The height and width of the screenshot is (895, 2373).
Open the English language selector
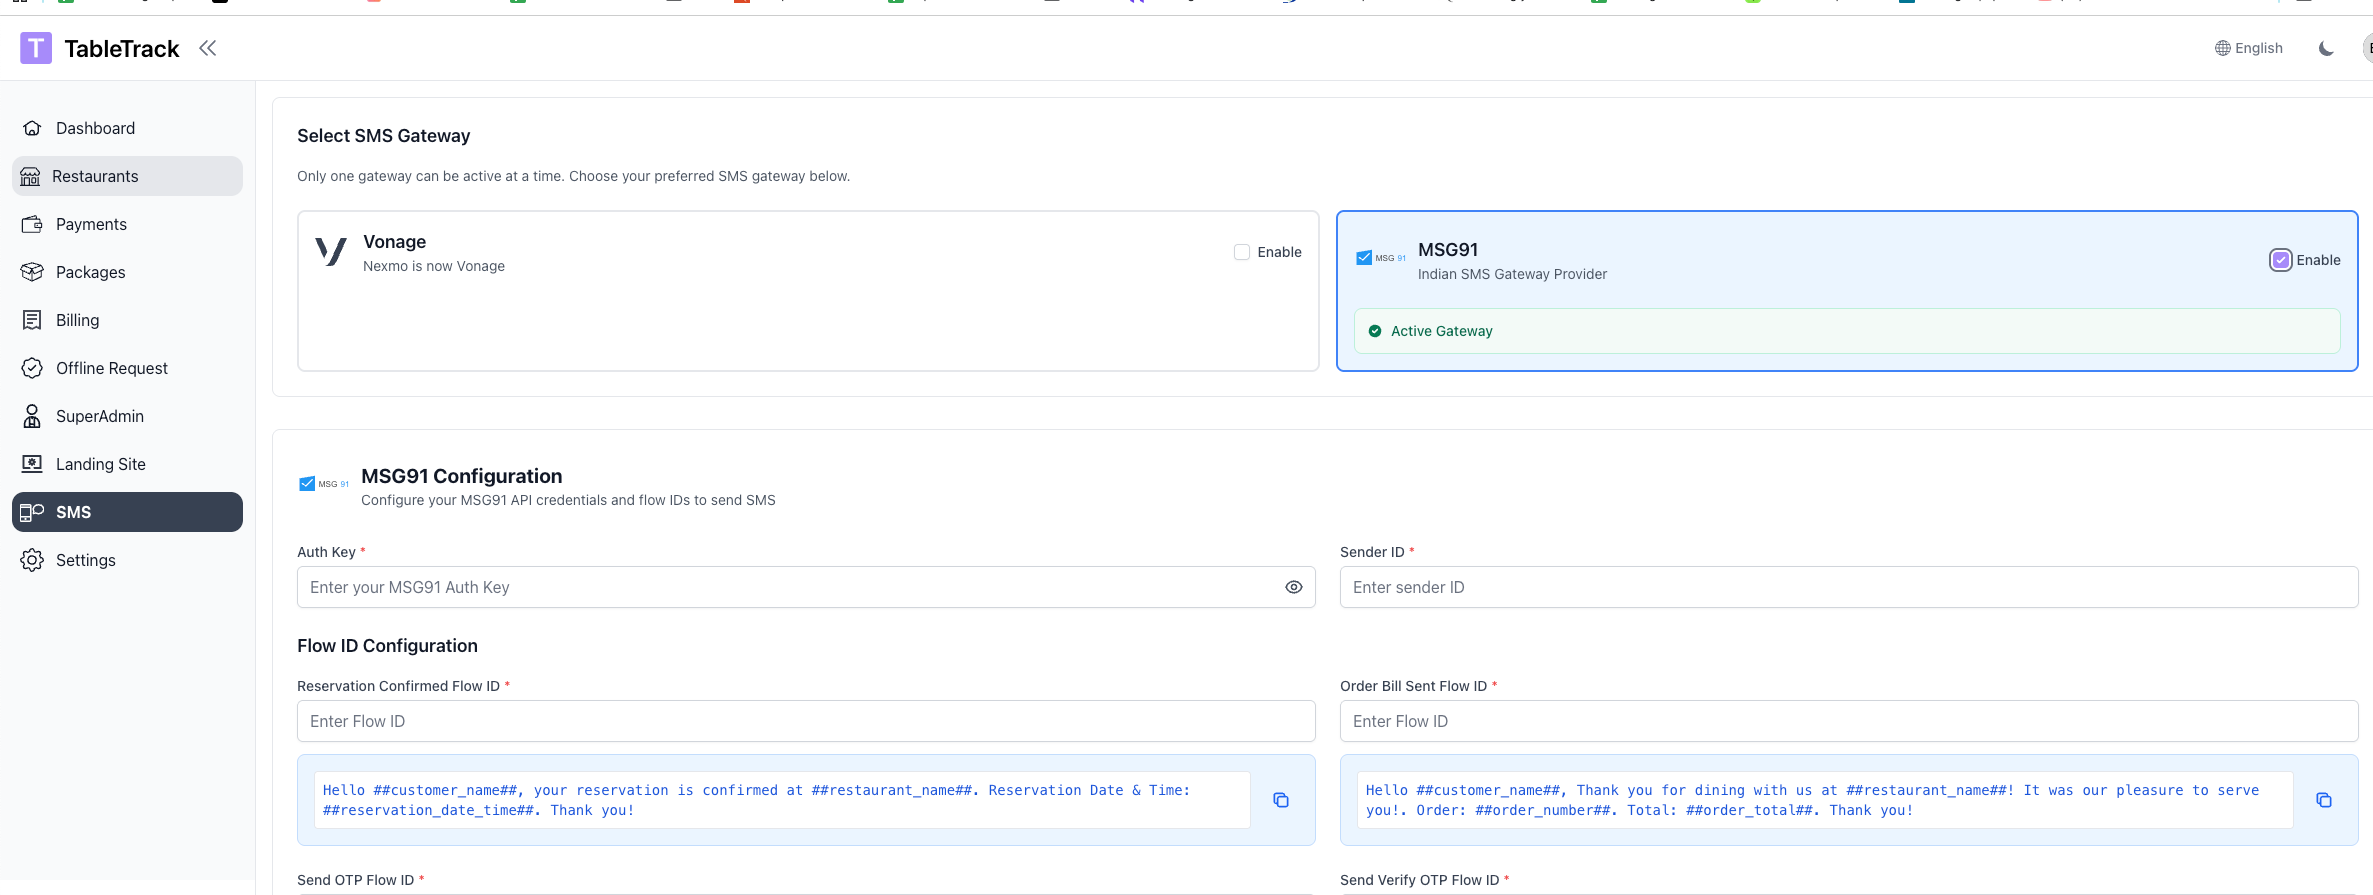click(2248, 48)
